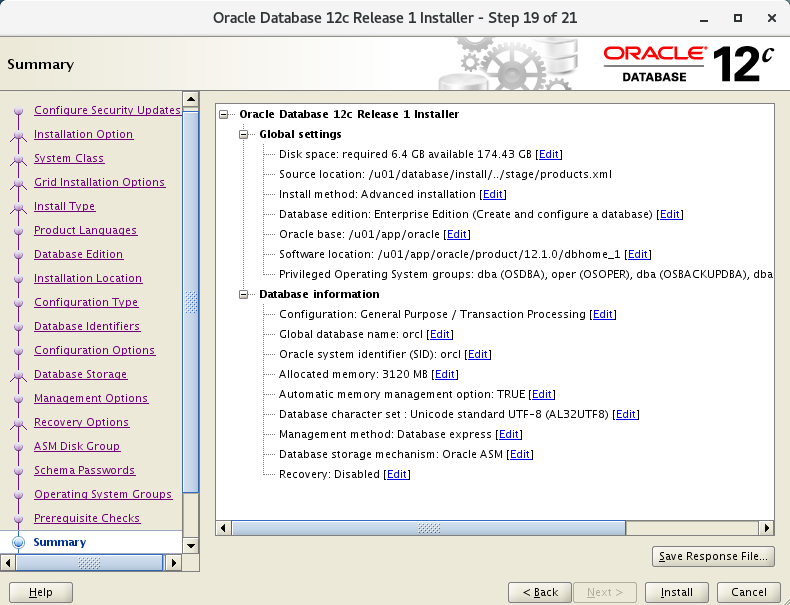Edit the Oracle base path
This screenshot has width=790, height=605.
[x=457, y=234]
